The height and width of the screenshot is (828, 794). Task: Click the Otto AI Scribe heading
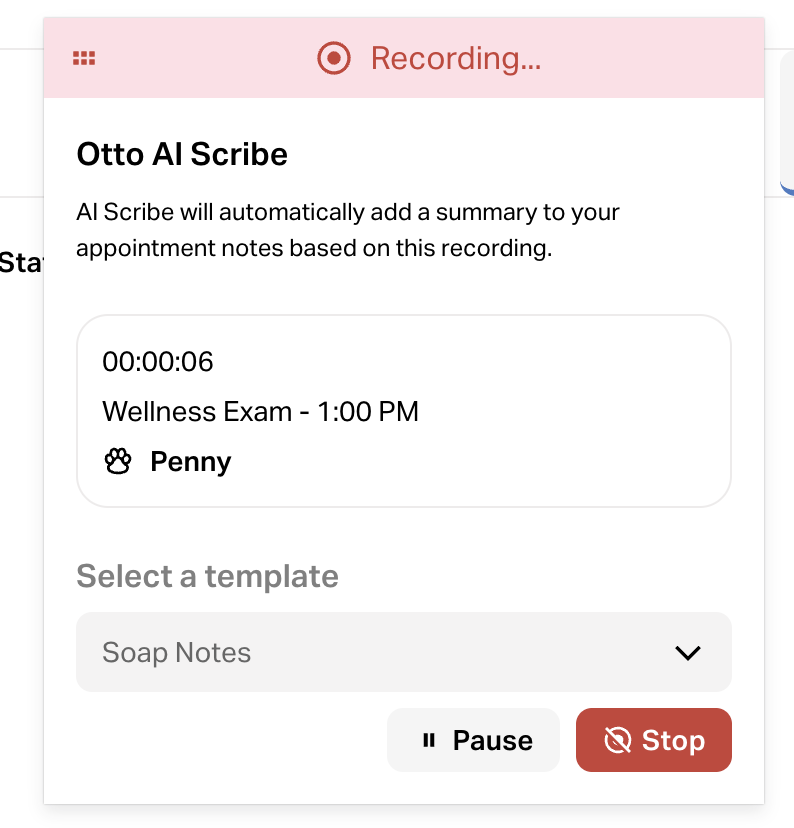tap(182, 154)
